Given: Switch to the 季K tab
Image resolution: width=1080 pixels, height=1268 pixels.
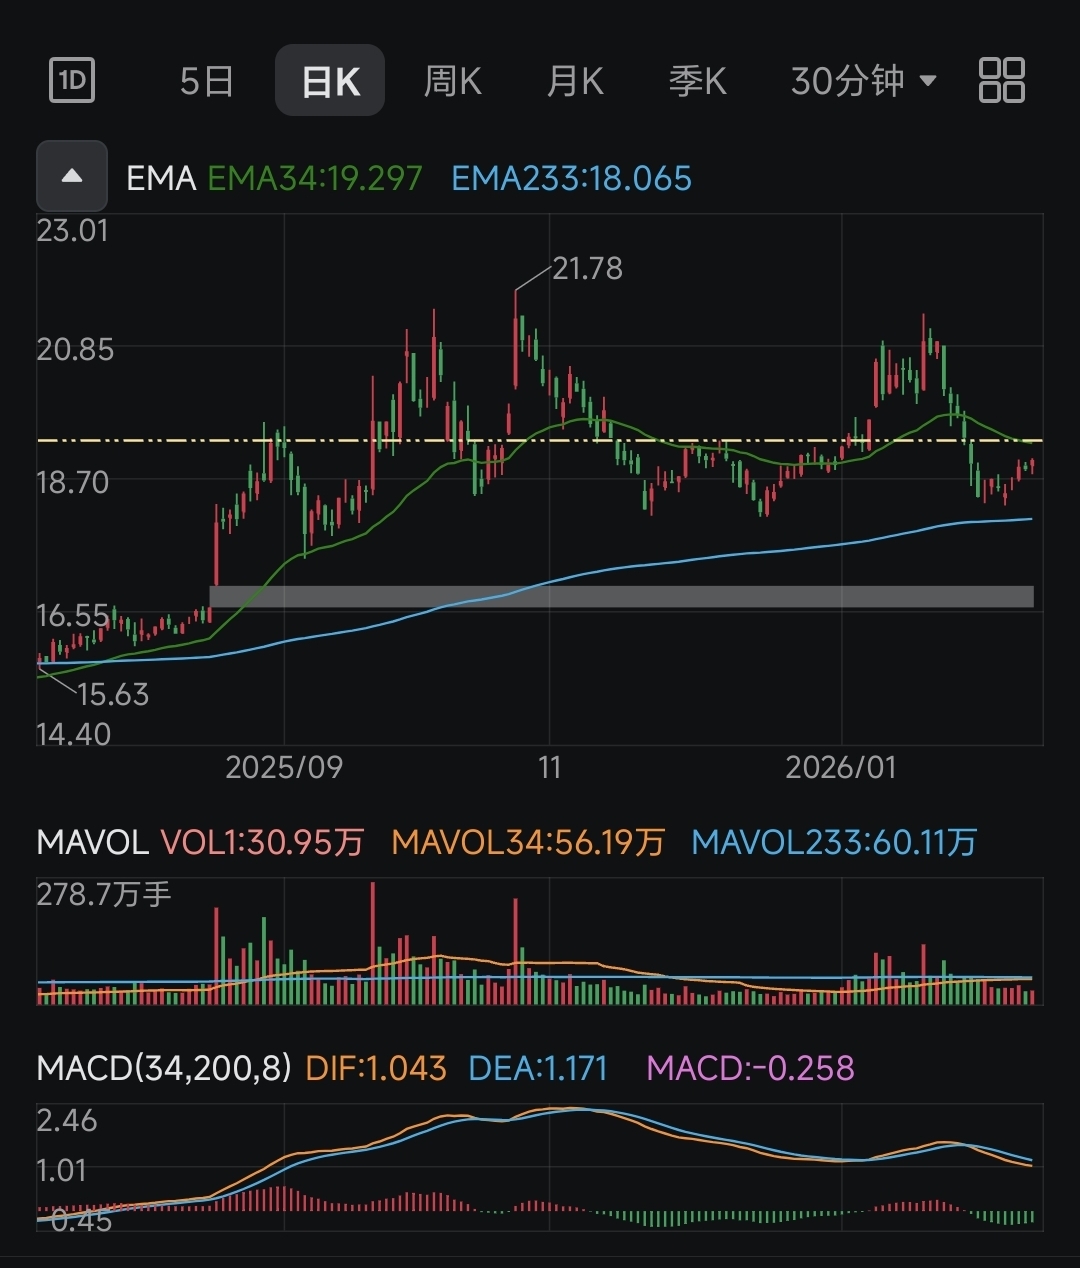Looking at the screenshot, I should 698,81.
